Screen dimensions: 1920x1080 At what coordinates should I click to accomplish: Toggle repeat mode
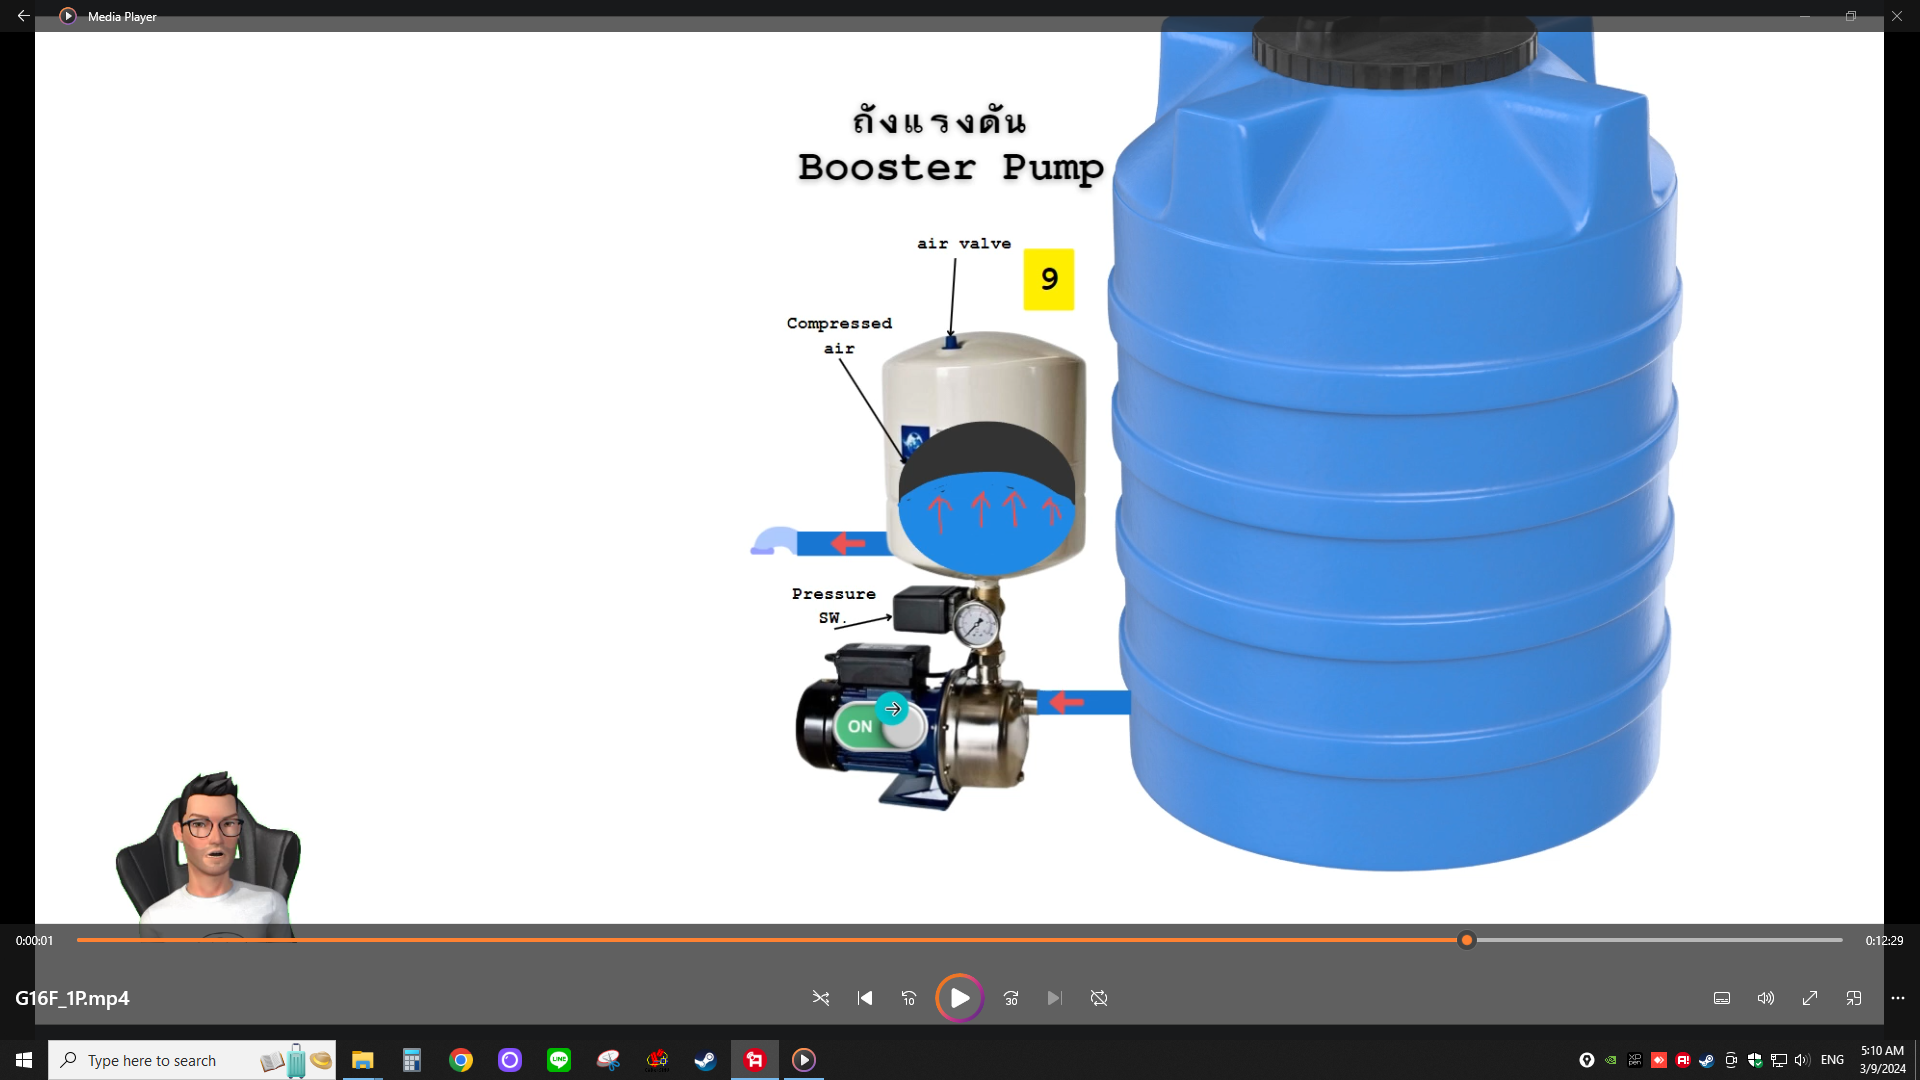(x=1099, y=998)
